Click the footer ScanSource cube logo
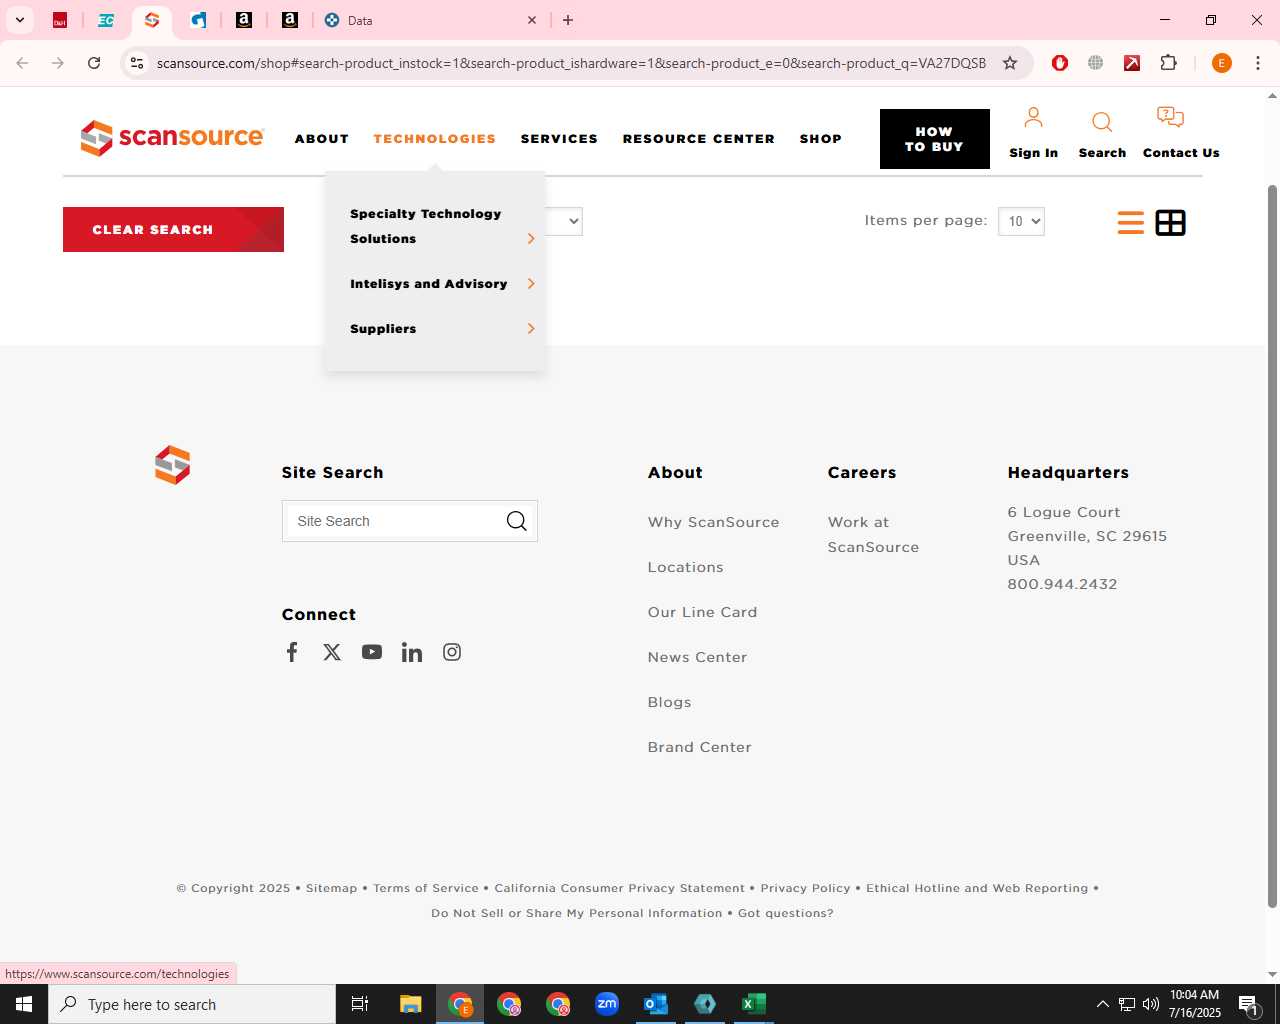The width and height of the screenshot is (1280, 1024). coord(172,465)
